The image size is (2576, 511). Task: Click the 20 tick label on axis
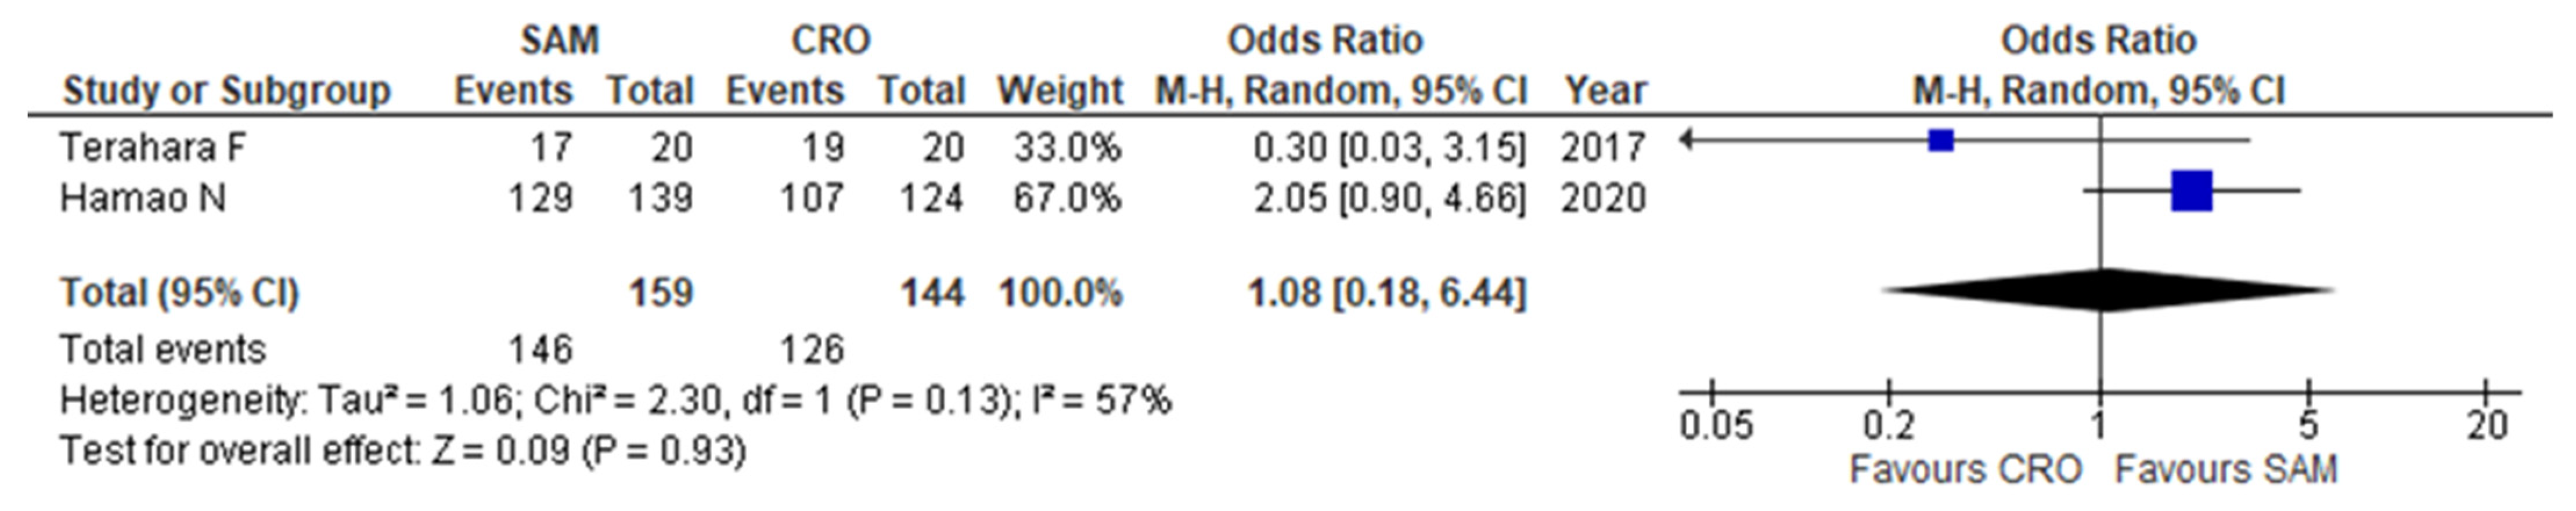(x=2486, y=427)
